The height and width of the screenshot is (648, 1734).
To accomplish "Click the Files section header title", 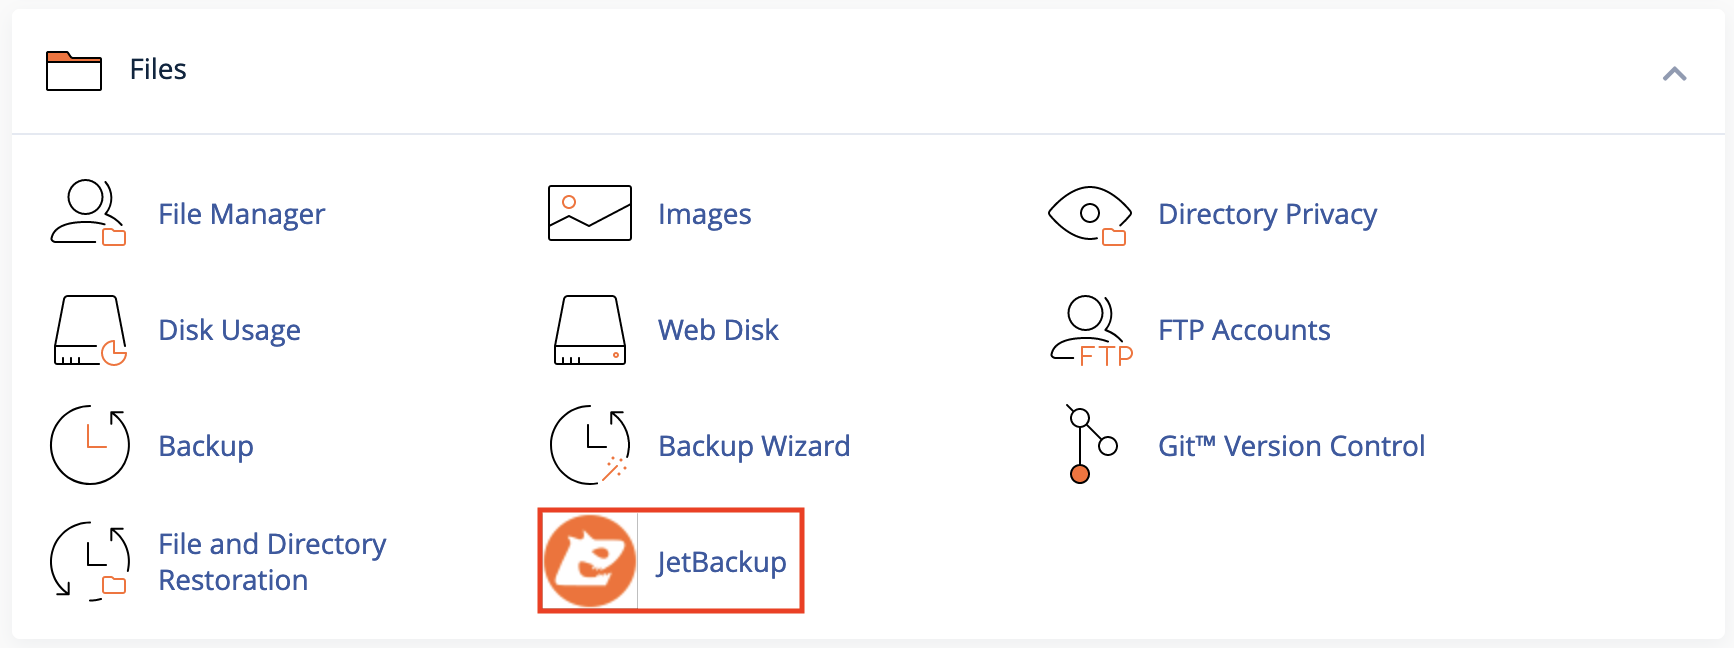I will coord(158,69).
